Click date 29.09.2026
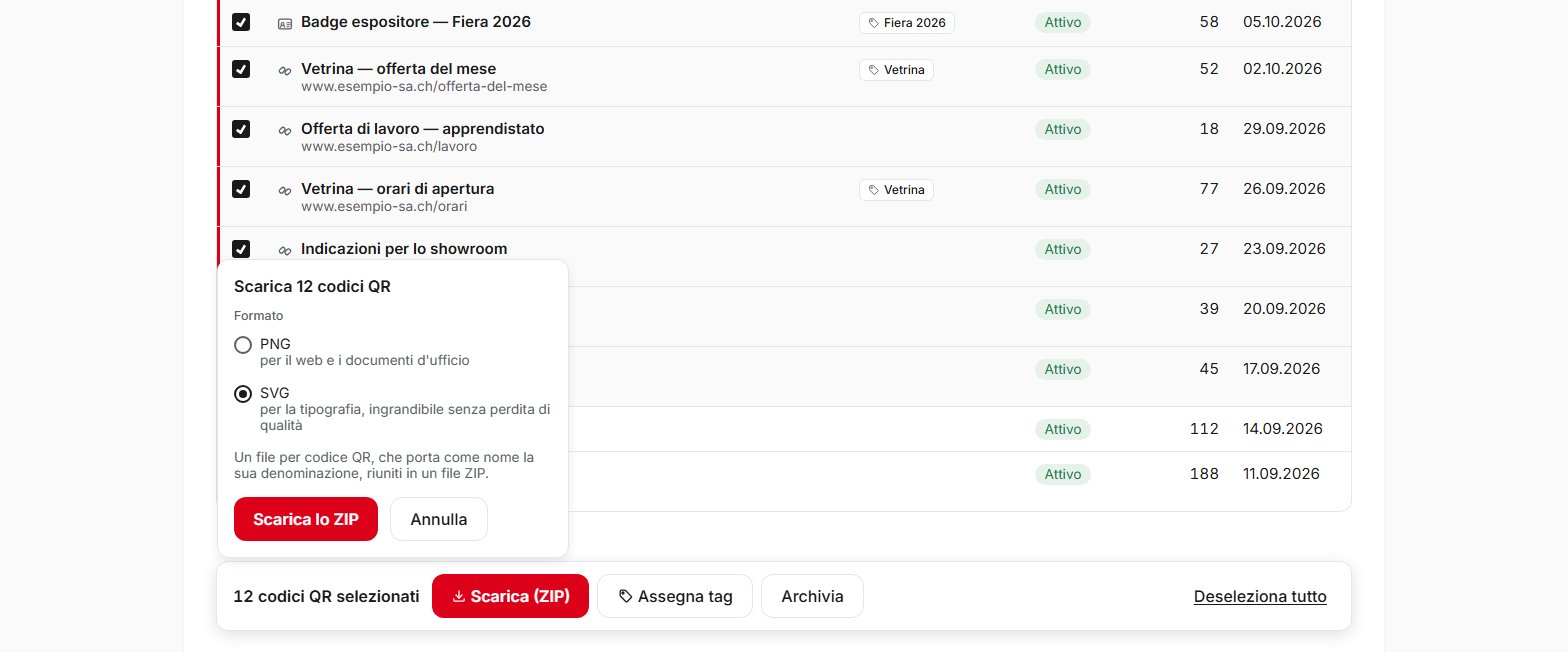This screenshot has width=1568, height=652. click(1284, 129)
